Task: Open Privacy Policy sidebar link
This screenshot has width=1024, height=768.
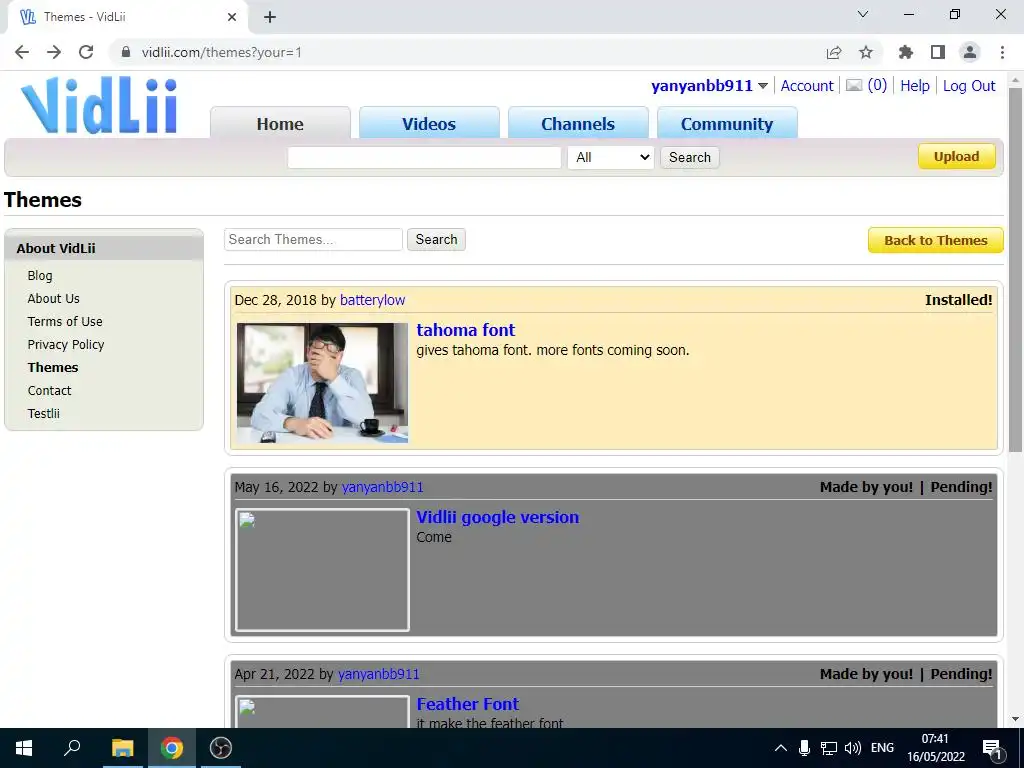Action: click(66, 344)
